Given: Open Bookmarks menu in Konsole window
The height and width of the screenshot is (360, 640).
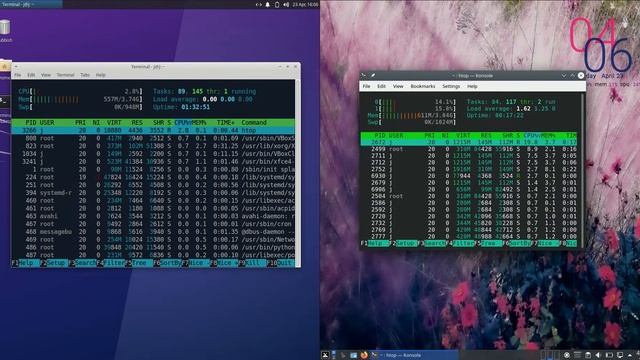Looking at the screenshot, I should click(x=423, y=86).
